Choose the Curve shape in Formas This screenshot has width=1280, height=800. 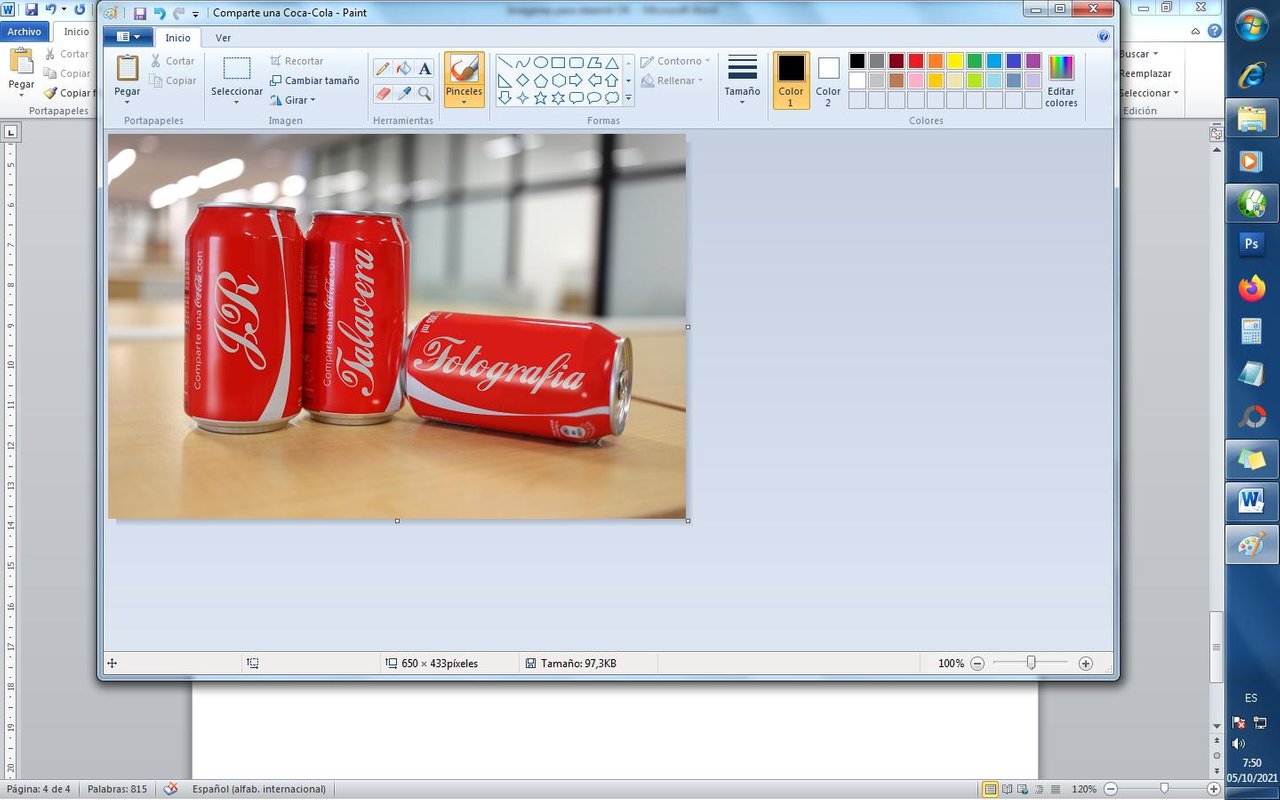pos(523,63)
